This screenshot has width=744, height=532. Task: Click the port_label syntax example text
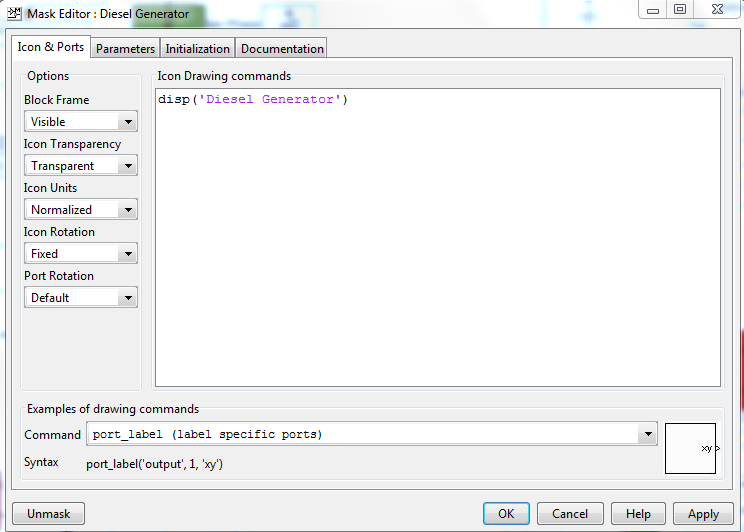[154, 464]
